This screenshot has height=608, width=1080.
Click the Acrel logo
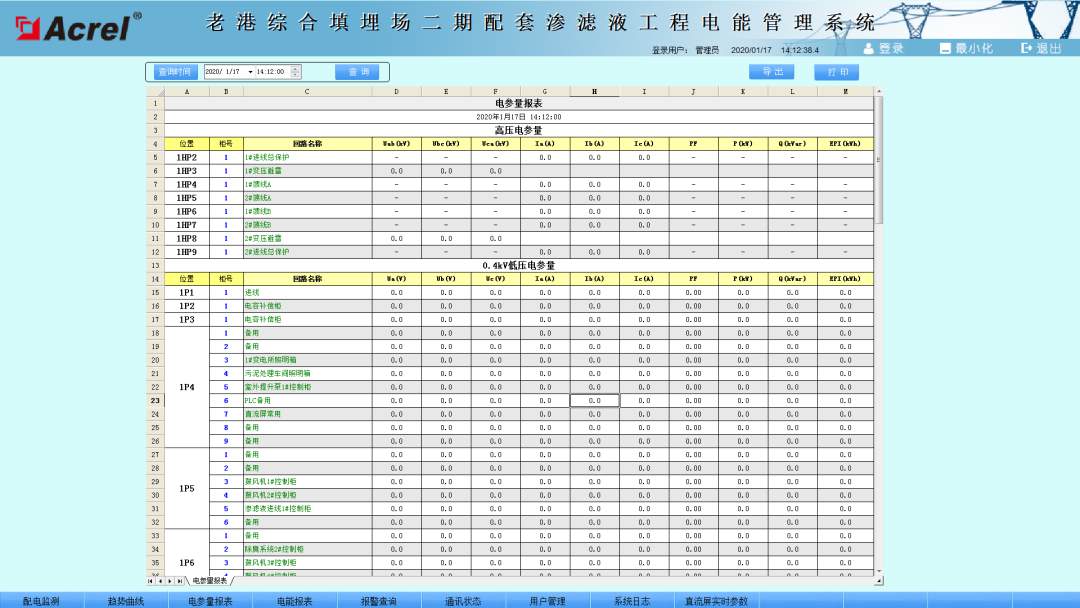coord(78,27)
